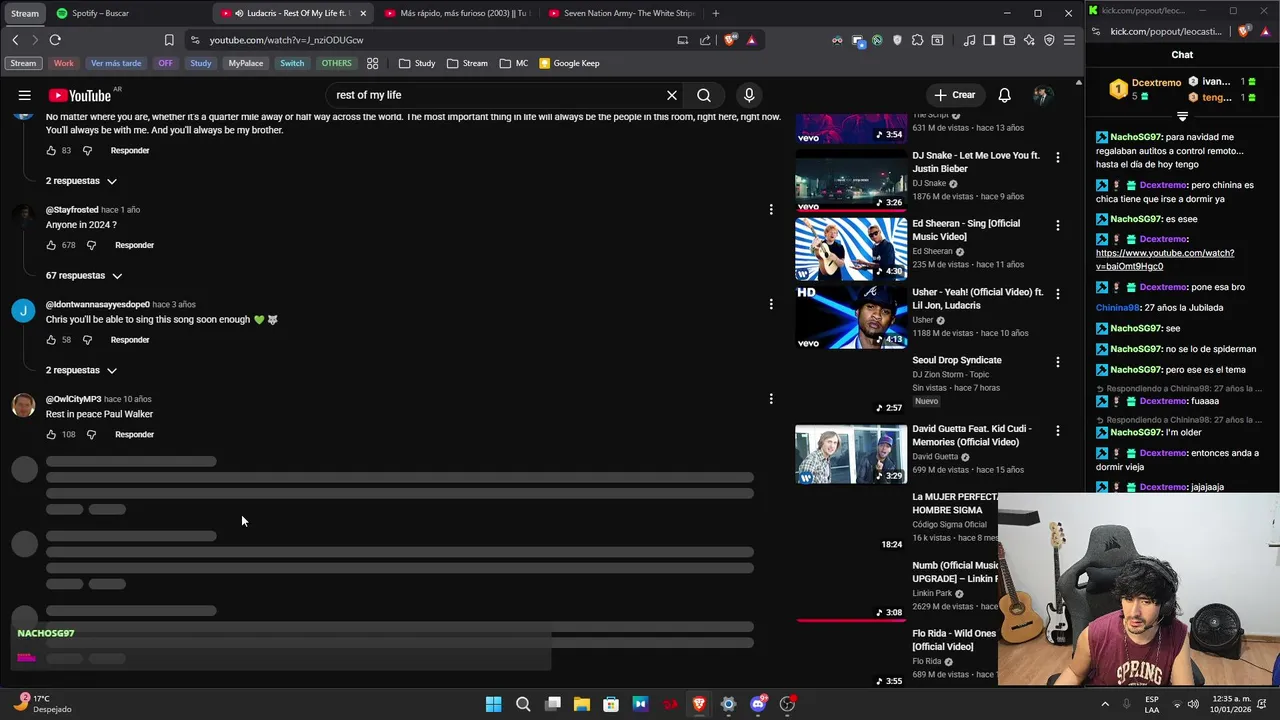Open File Explorer from the taskbar

click(581, 704)
